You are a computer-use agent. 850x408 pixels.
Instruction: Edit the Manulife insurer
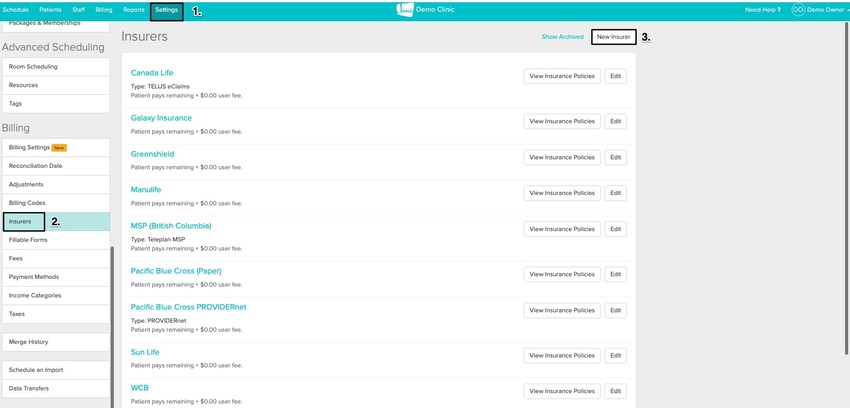615,193
